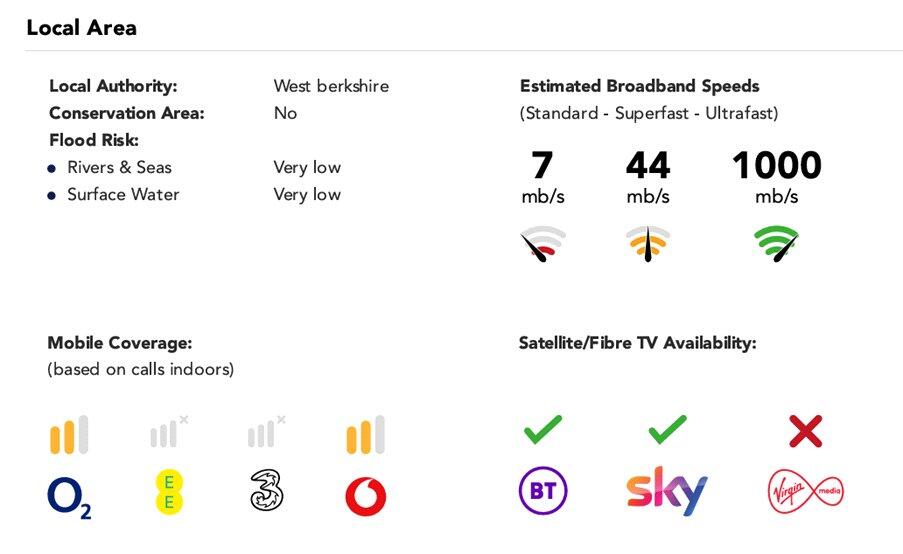This screenshot has width=903, height=554.
Task: Click the Vodafone signal strength bars
Action: pos(365,435)
